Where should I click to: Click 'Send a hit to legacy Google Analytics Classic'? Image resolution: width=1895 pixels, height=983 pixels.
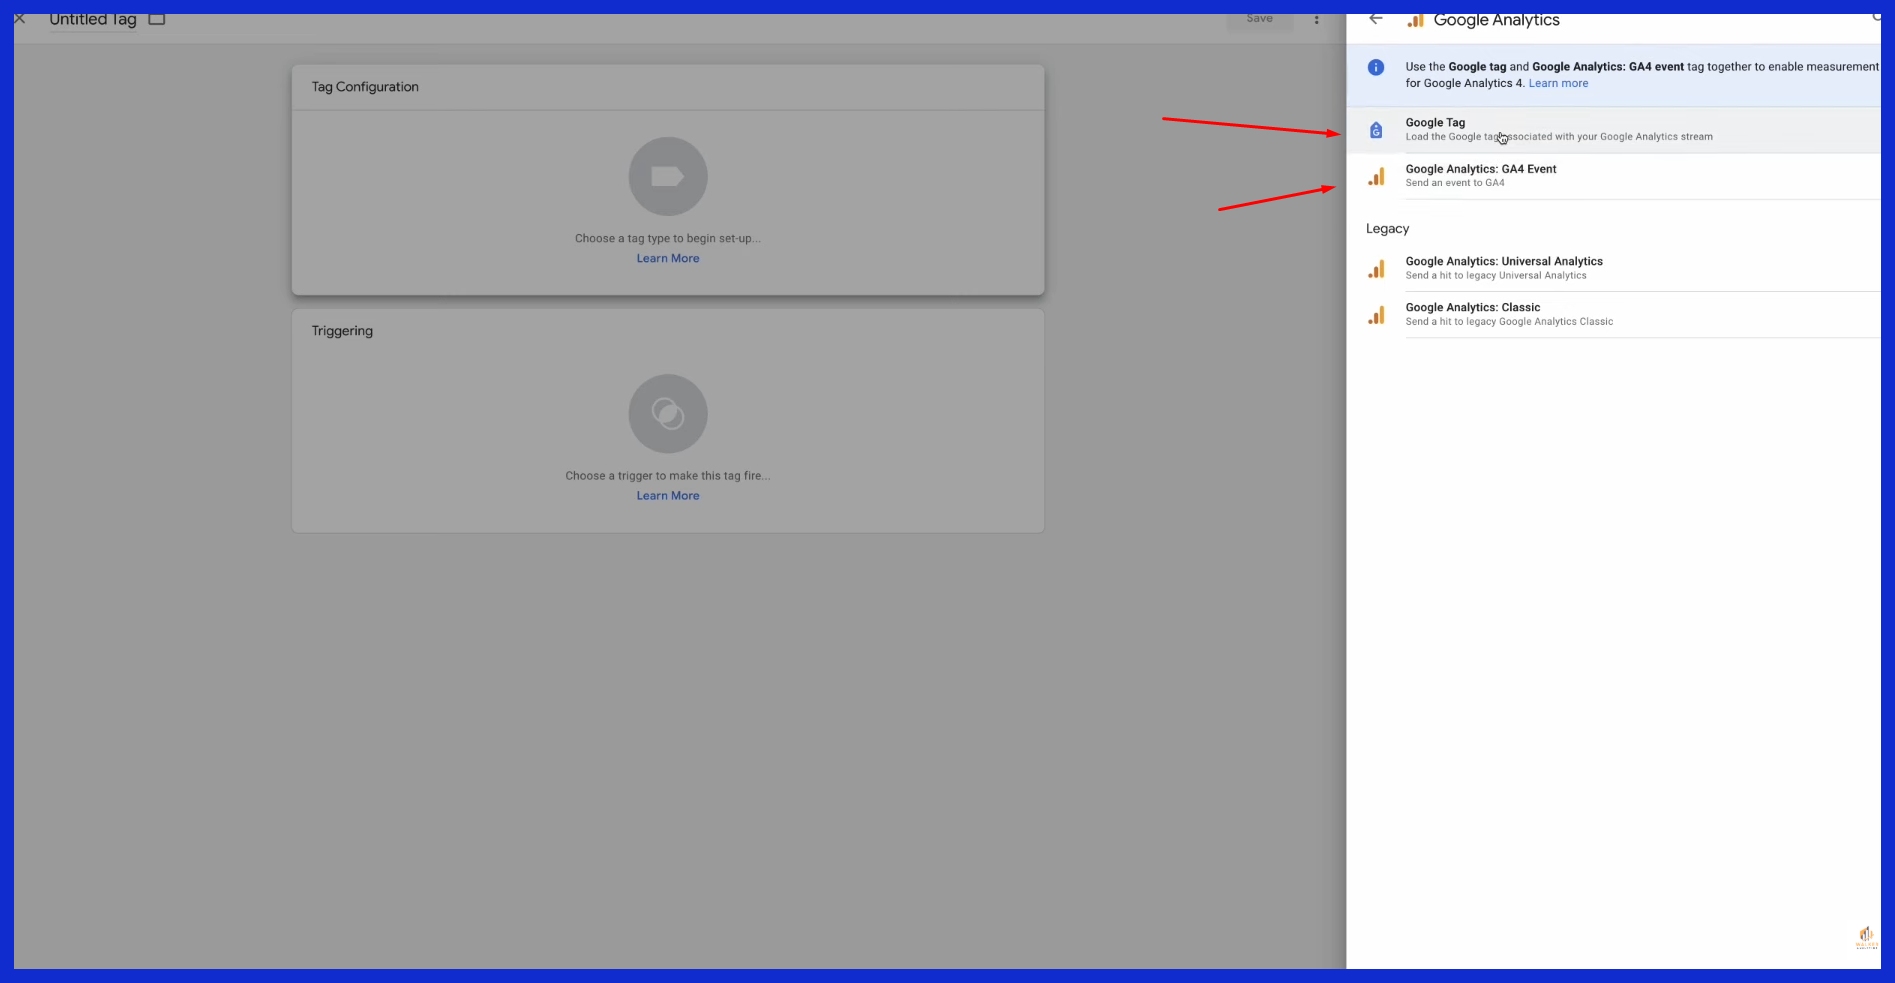1509,322
